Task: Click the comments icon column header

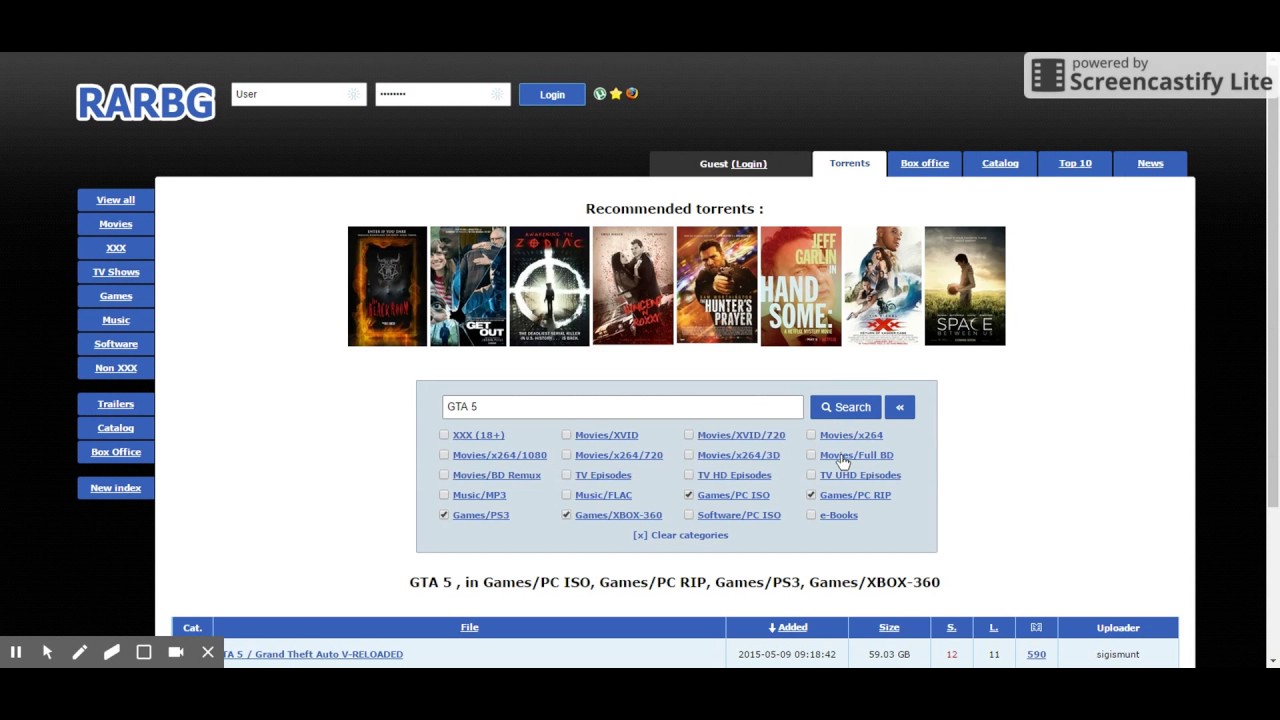Action: tap(1036, 627)
